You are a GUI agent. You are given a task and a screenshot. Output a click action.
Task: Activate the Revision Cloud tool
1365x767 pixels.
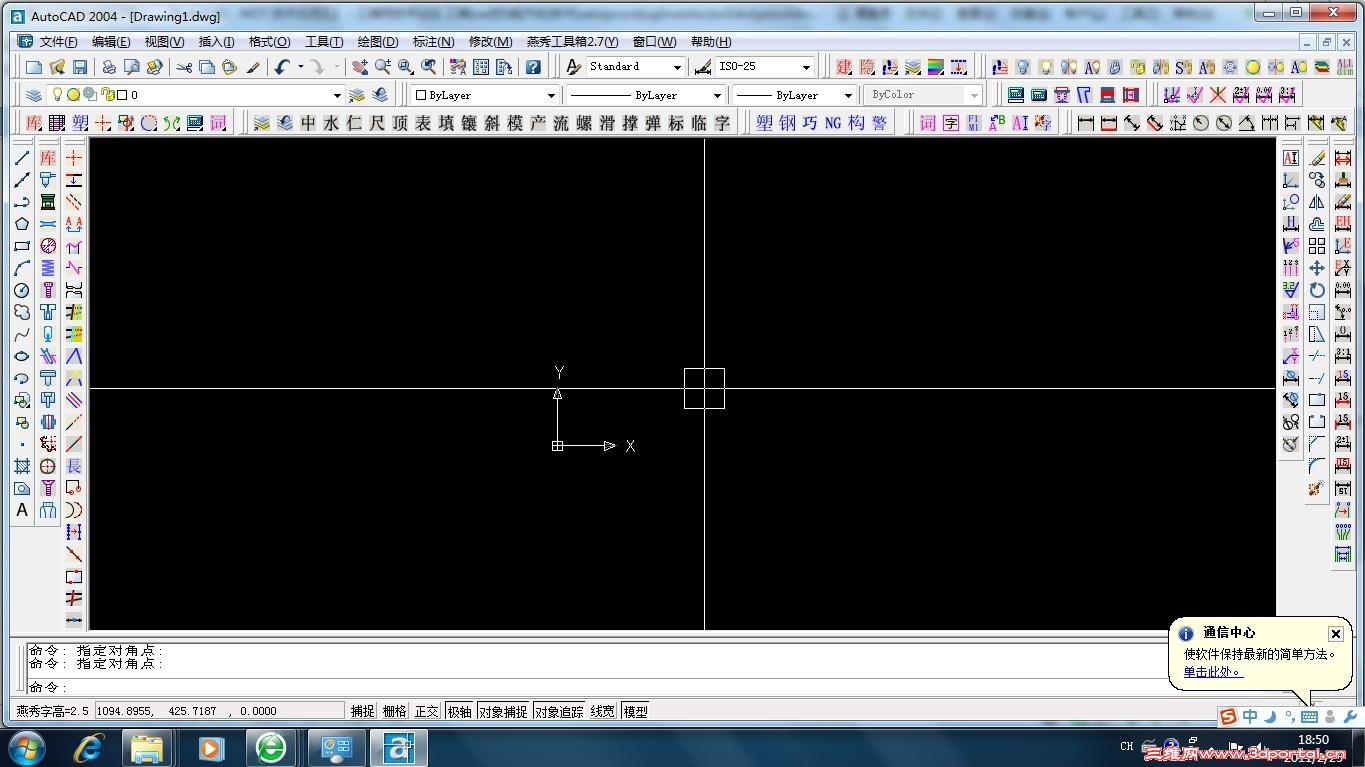22,312
